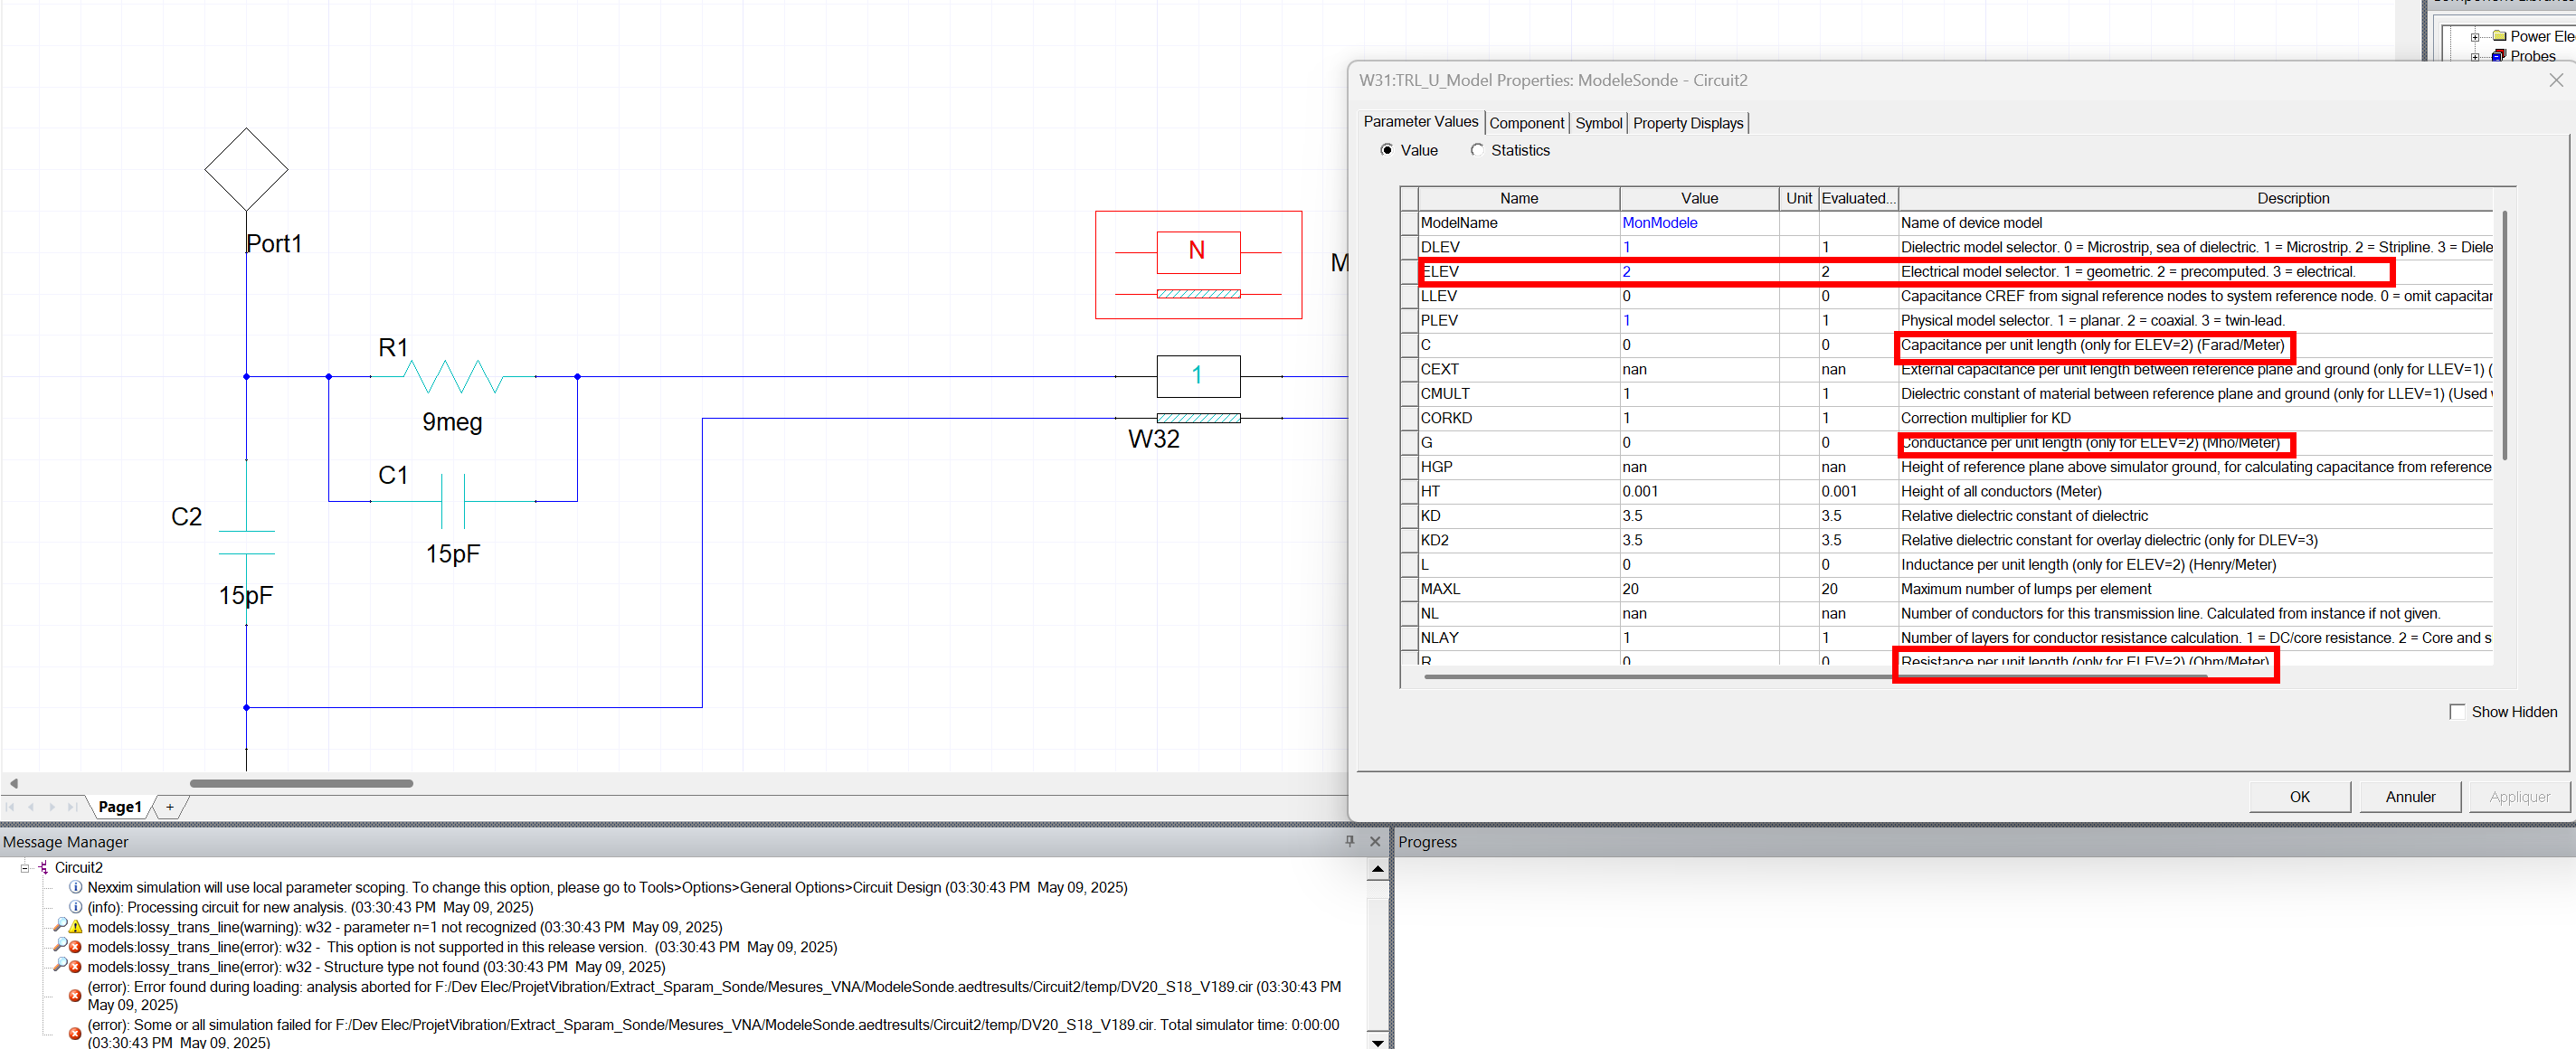Collapse the Circuit2 message tree node
2576x1049 pixels.
coord(25,867)
